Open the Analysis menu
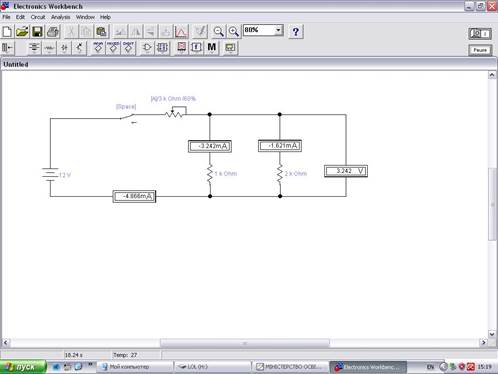The height and width of the screenshot is (374, 498). (60, 17)
